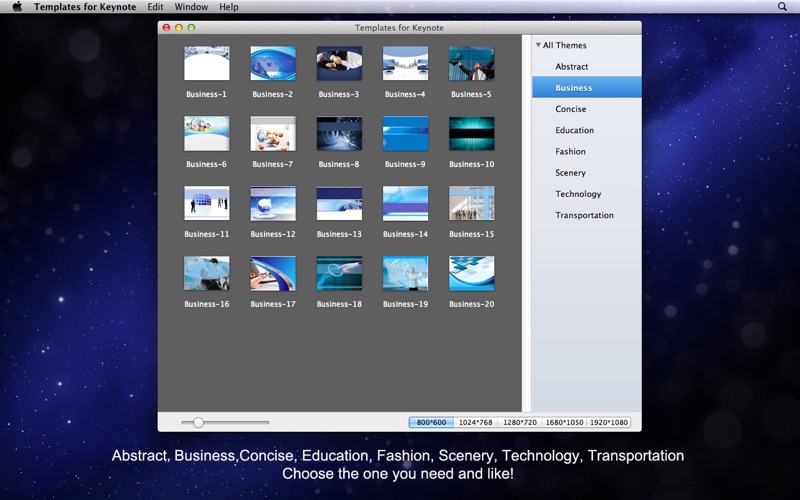800x500 pixels.
Task: Collapse the All Themes disclosure triangle
Action: (538, 45)
